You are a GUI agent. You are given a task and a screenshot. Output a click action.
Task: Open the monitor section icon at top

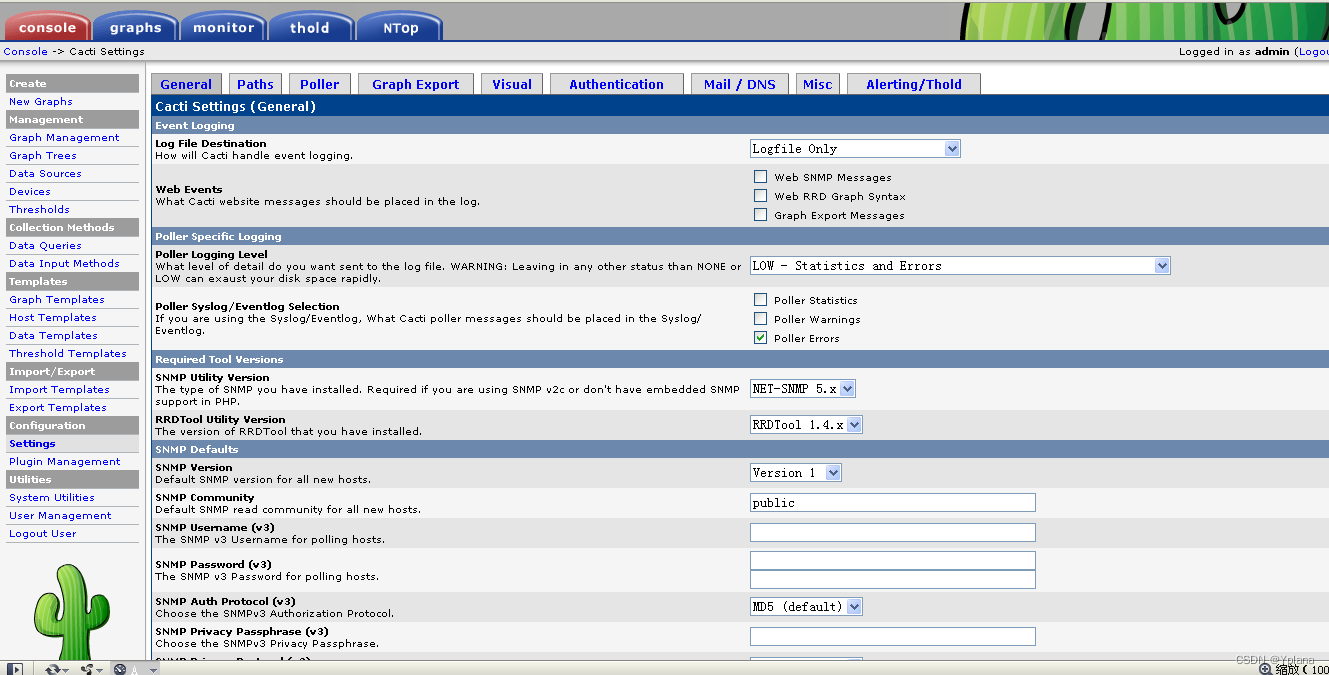pos(222,24)
